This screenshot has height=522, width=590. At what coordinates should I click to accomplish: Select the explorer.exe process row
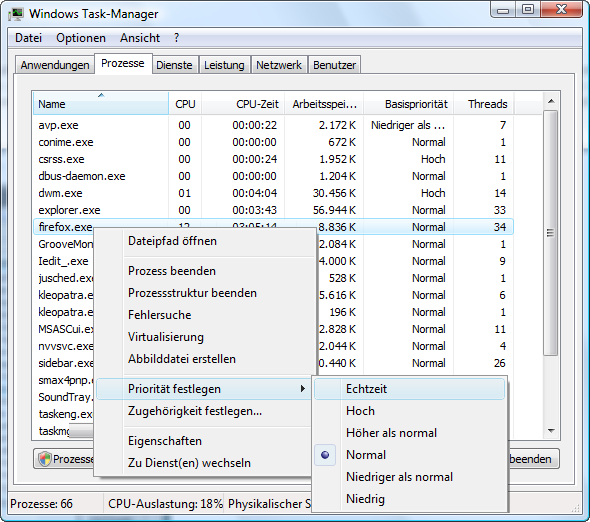click(x=273, y=210)
